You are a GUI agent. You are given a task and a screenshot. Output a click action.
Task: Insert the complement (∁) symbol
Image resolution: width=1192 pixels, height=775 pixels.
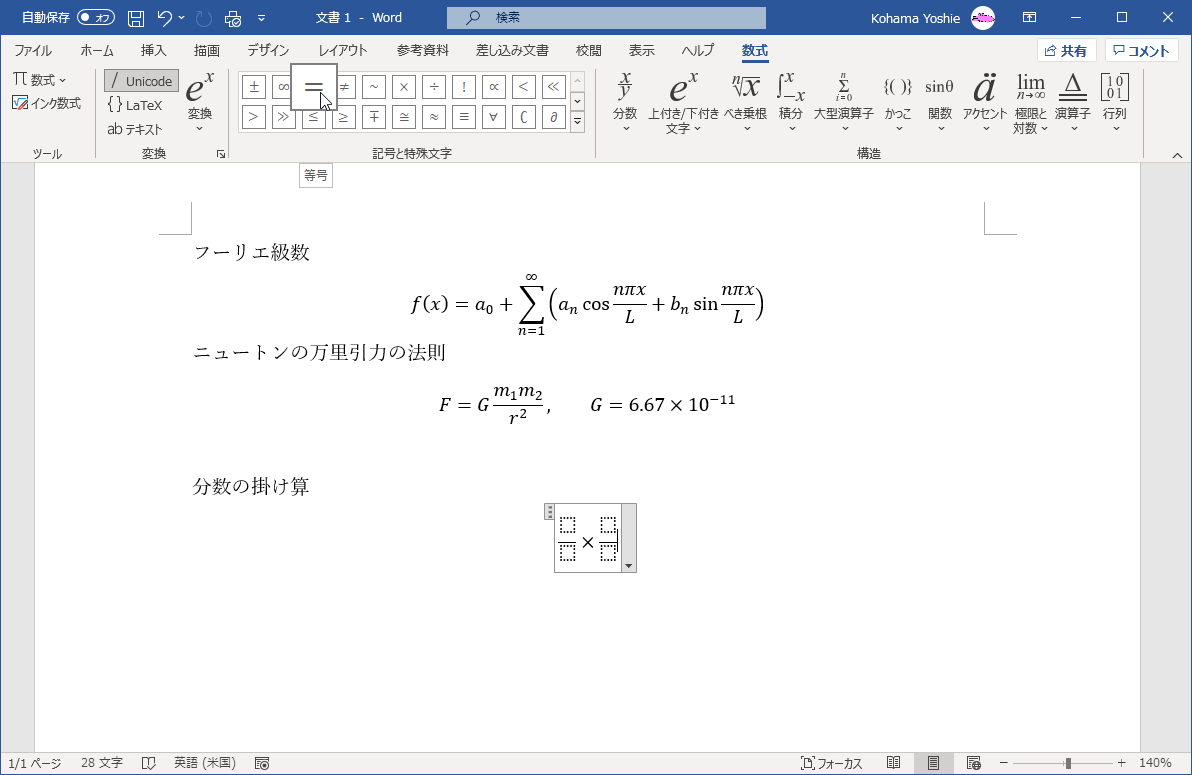point(523,117)
